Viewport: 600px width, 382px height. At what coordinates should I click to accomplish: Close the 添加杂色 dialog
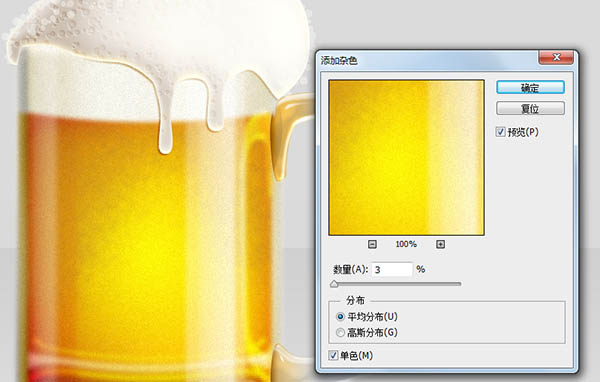556,57
